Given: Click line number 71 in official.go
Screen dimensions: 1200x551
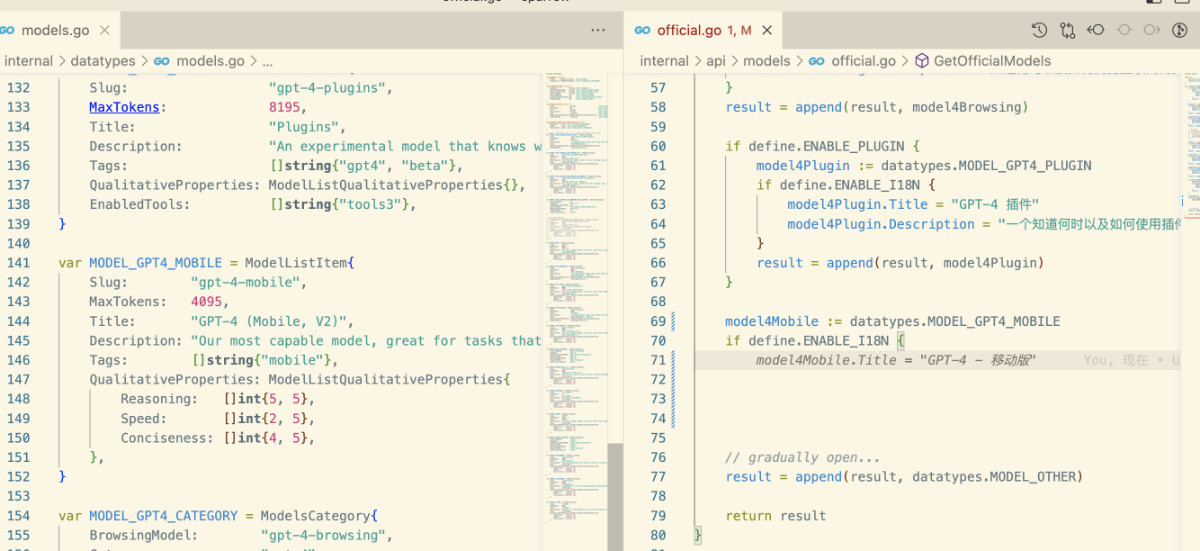Looking at the screenshot, I should [657, 360].
